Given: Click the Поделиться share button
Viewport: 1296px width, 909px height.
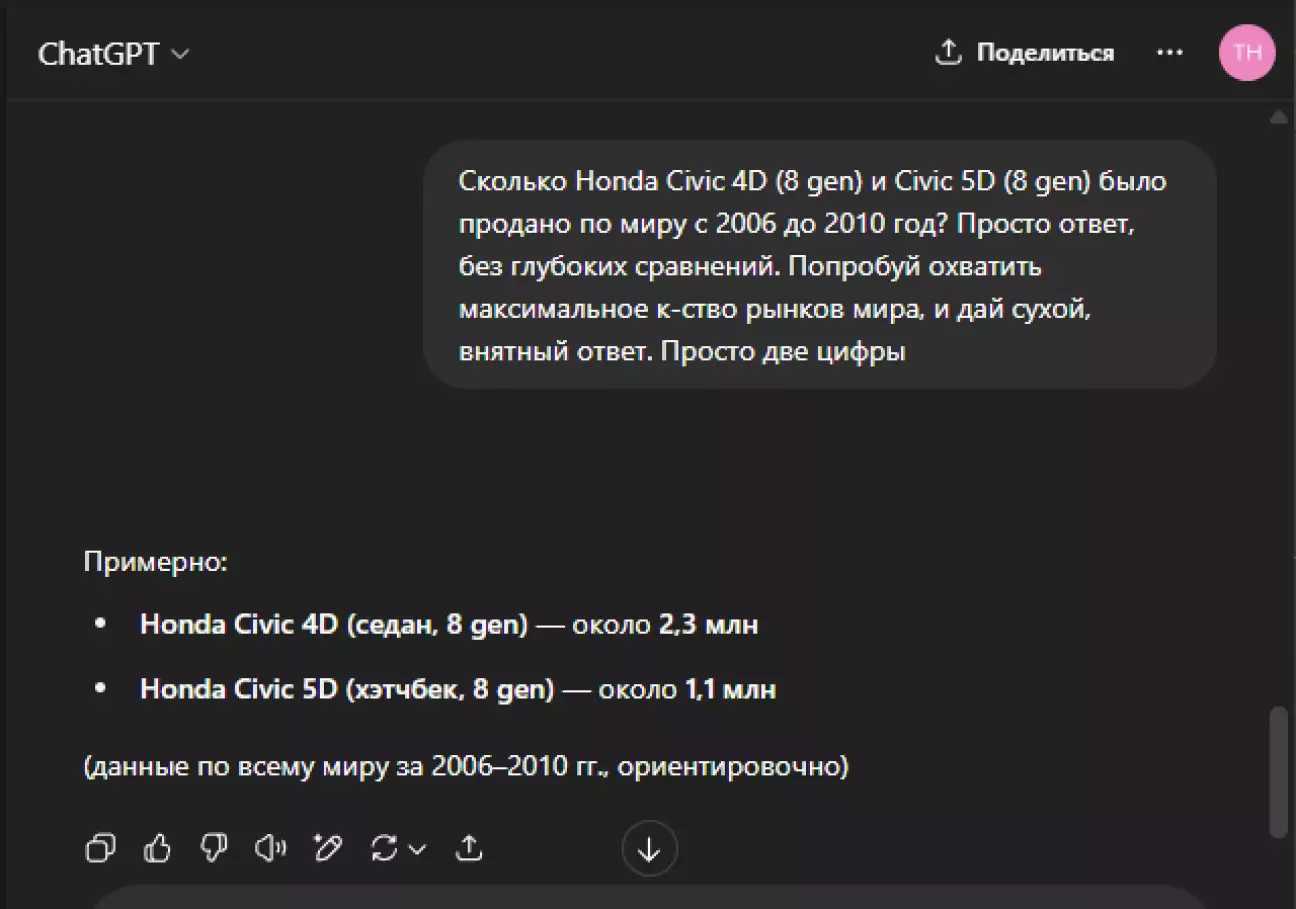Looking at the screenshot, I should [x=1024, y=53].
